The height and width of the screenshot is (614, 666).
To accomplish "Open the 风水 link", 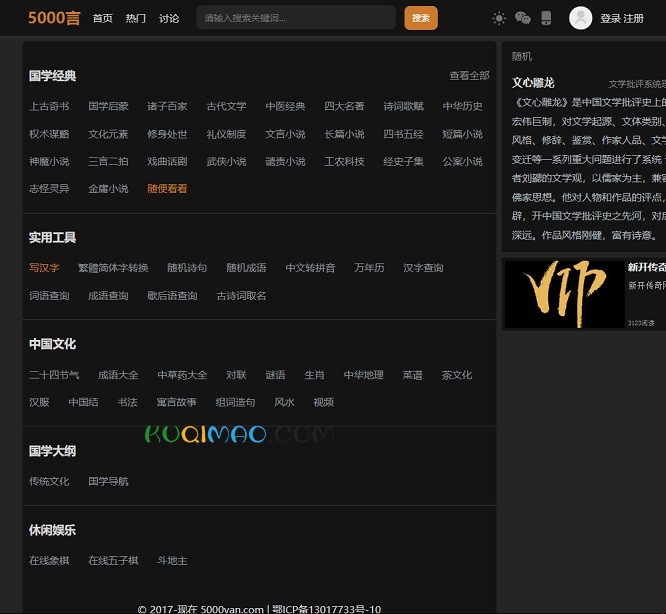I will [x=285, y=403].
